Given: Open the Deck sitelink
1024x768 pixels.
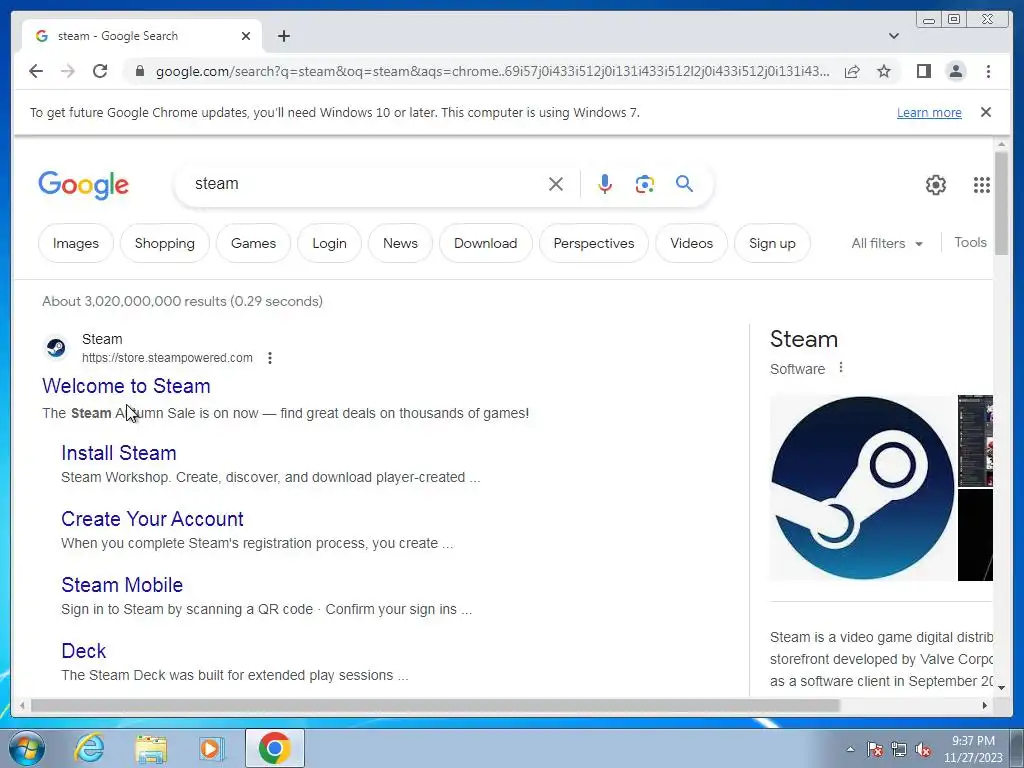Looking at the screenshot, I should (x=84, y=651).
